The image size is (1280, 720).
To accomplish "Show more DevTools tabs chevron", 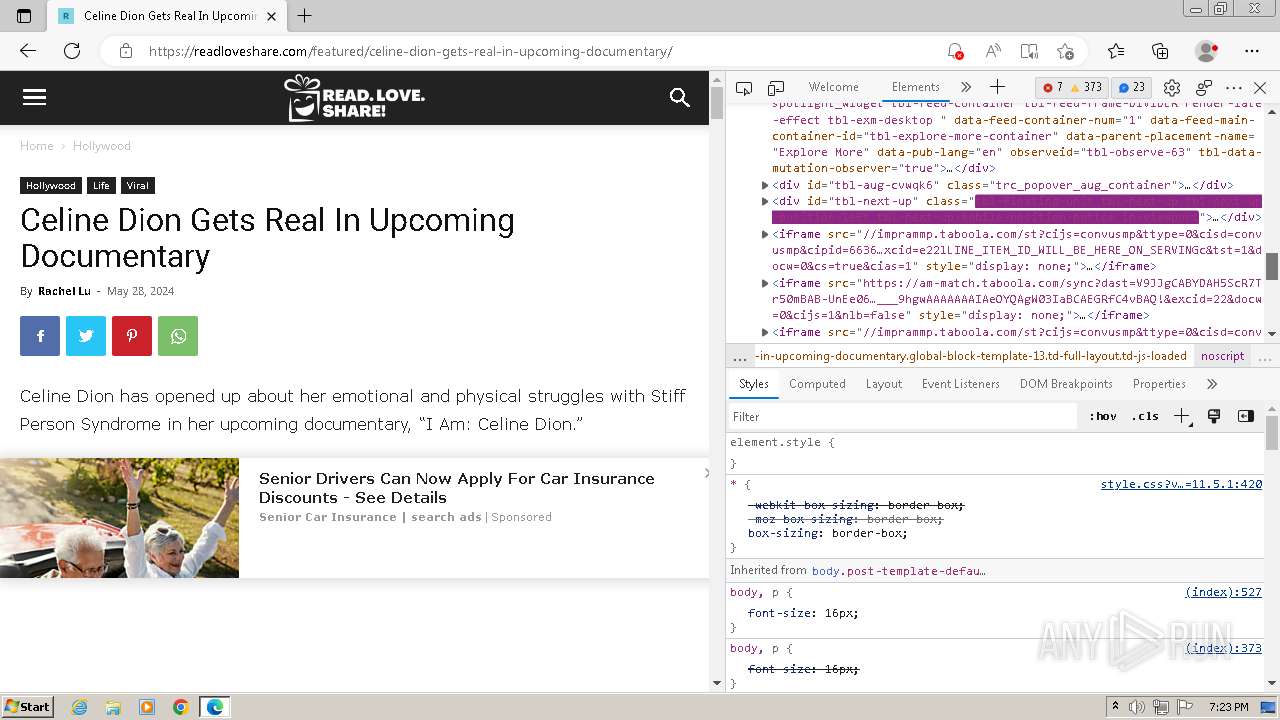I will [x=965, y=88].
